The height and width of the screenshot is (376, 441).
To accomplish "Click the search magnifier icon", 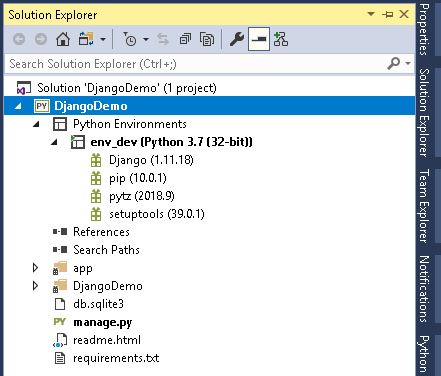I will coord(394,63).
